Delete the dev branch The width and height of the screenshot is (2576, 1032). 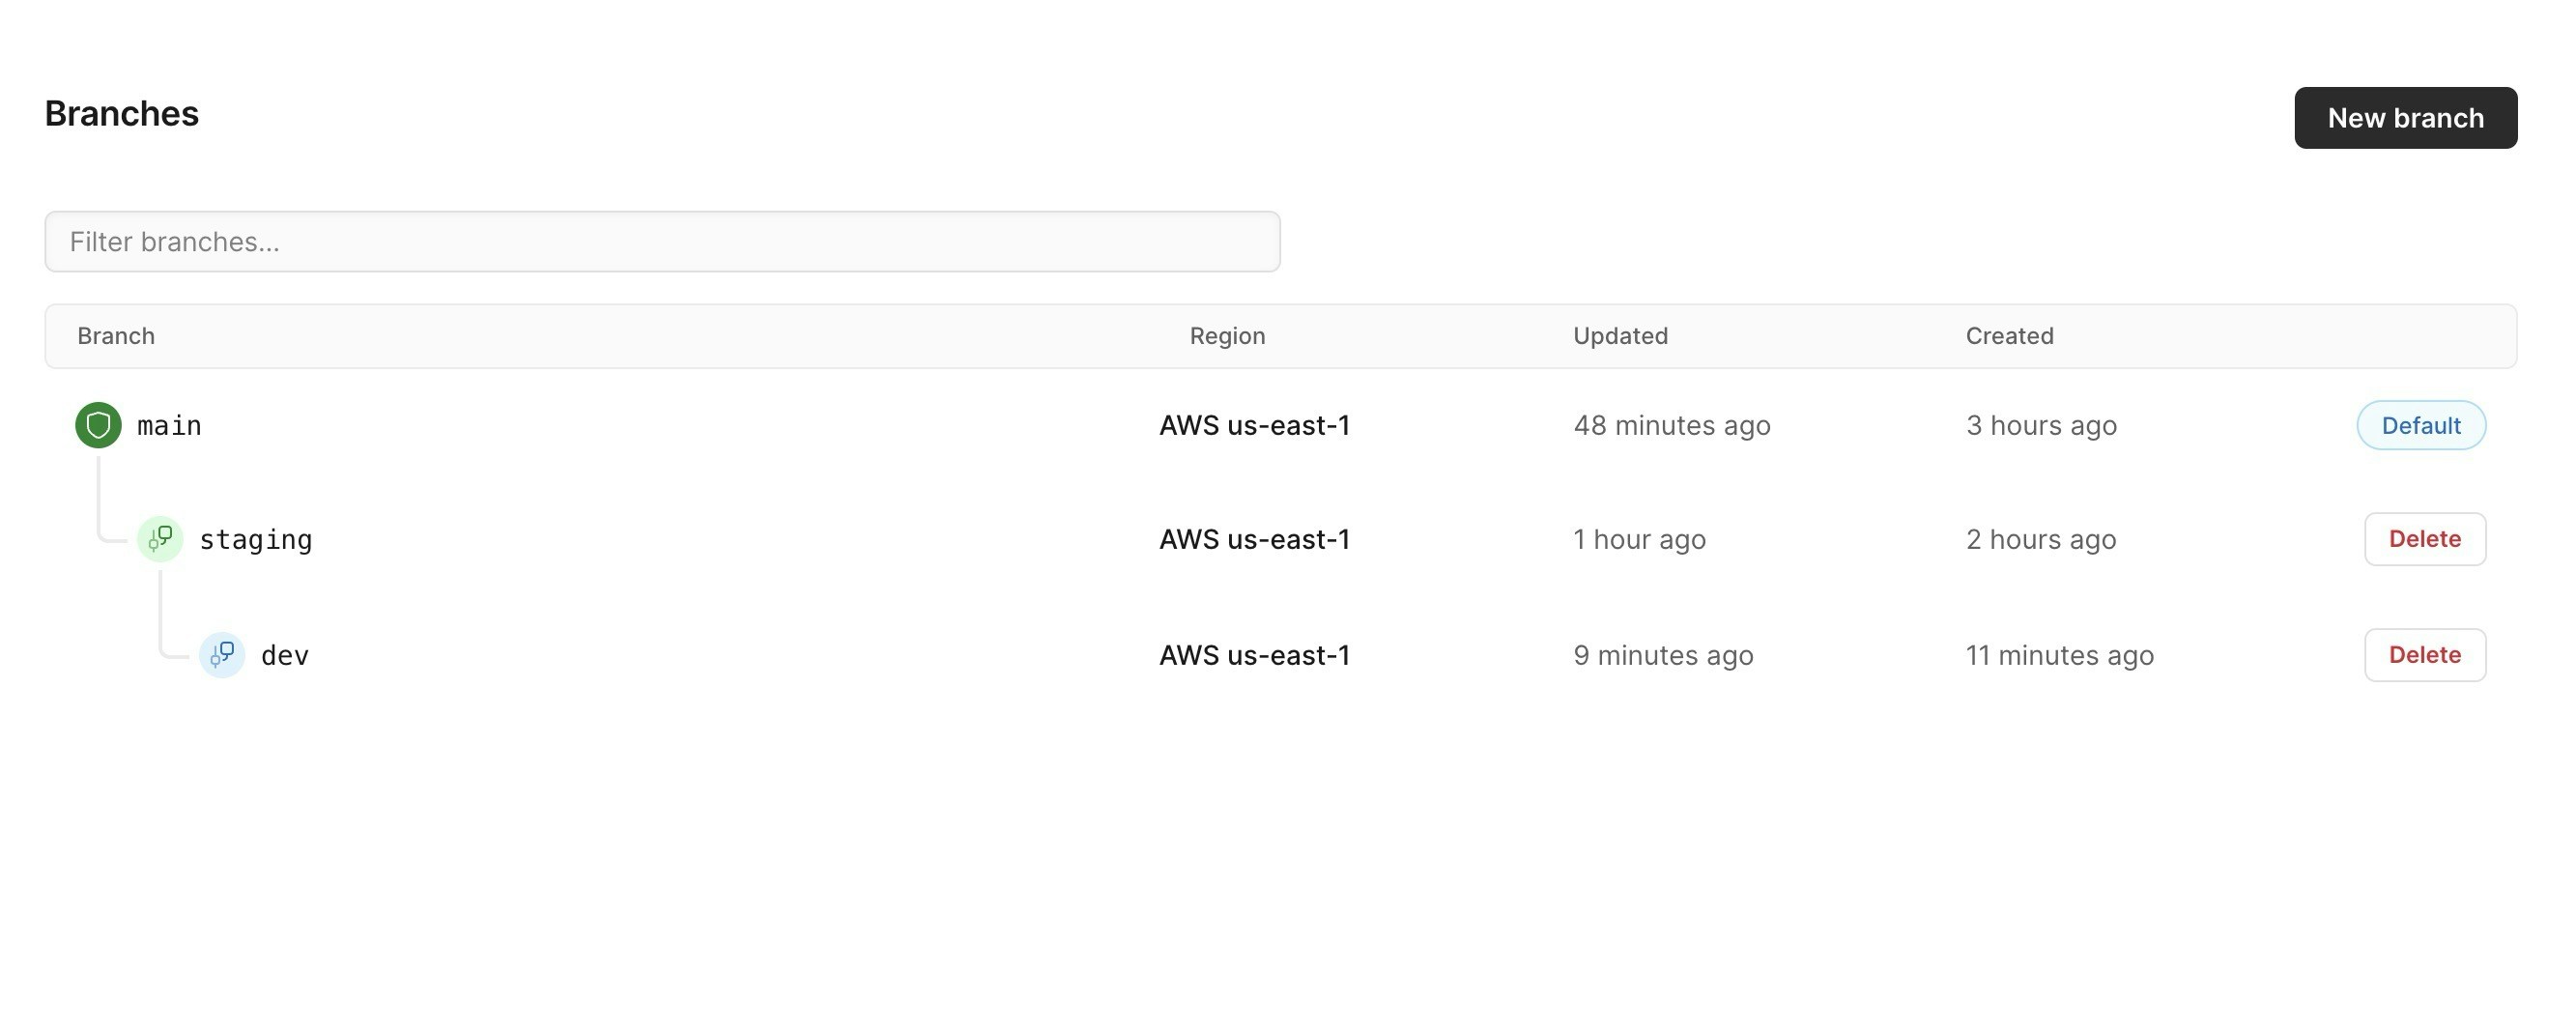(x=2424, y=655)
